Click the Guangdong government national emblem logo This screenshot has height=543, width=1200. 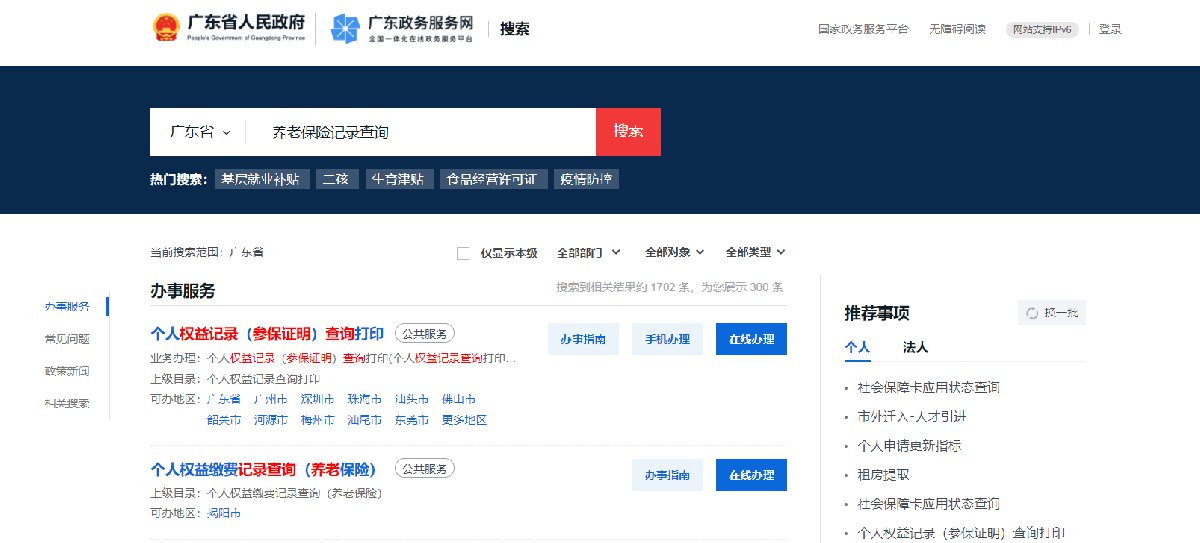click(164, 29)
